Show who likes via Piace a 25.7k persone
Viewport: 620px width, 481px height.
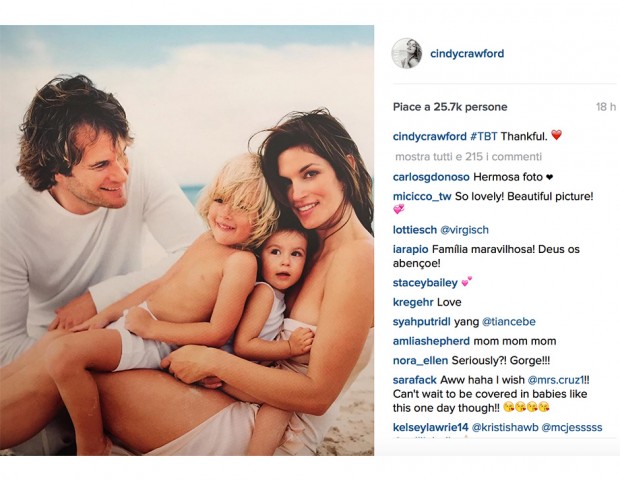[450, 107]
